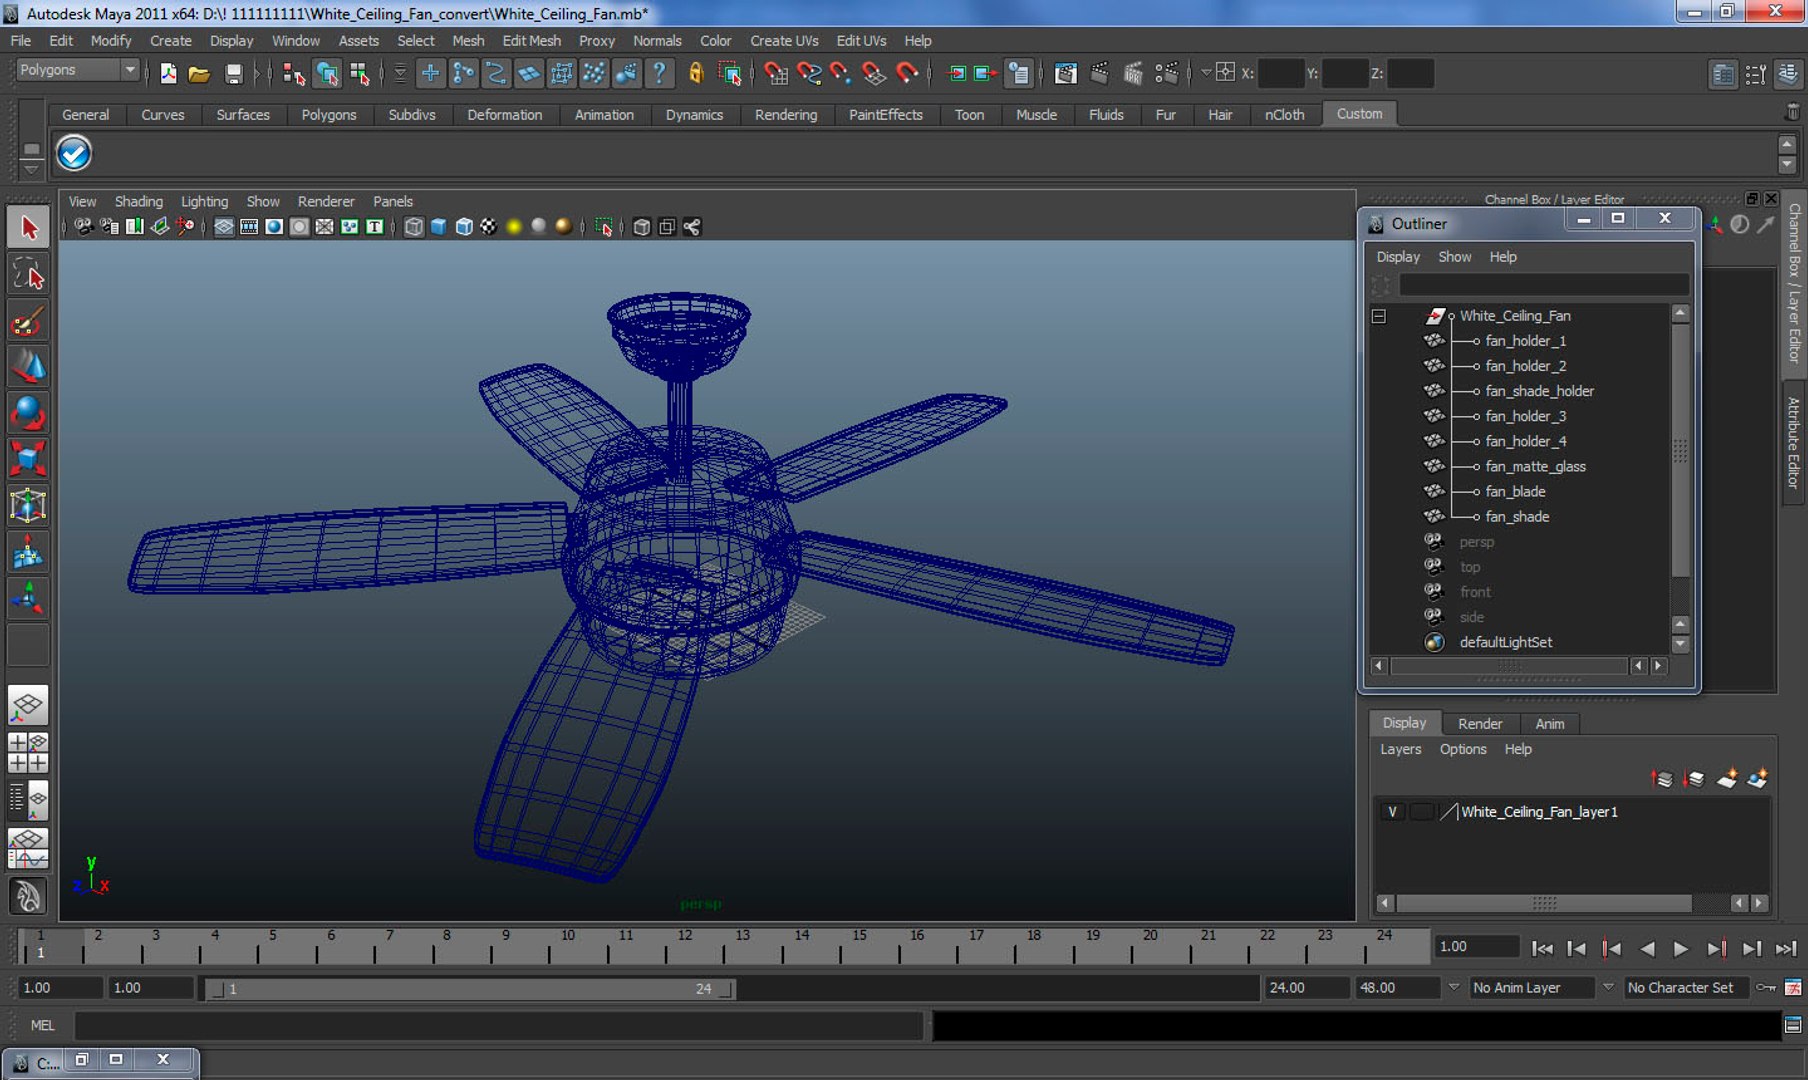Click the New Scene icon
This screenshot has height=1080, width=1808.
point(168,73)
